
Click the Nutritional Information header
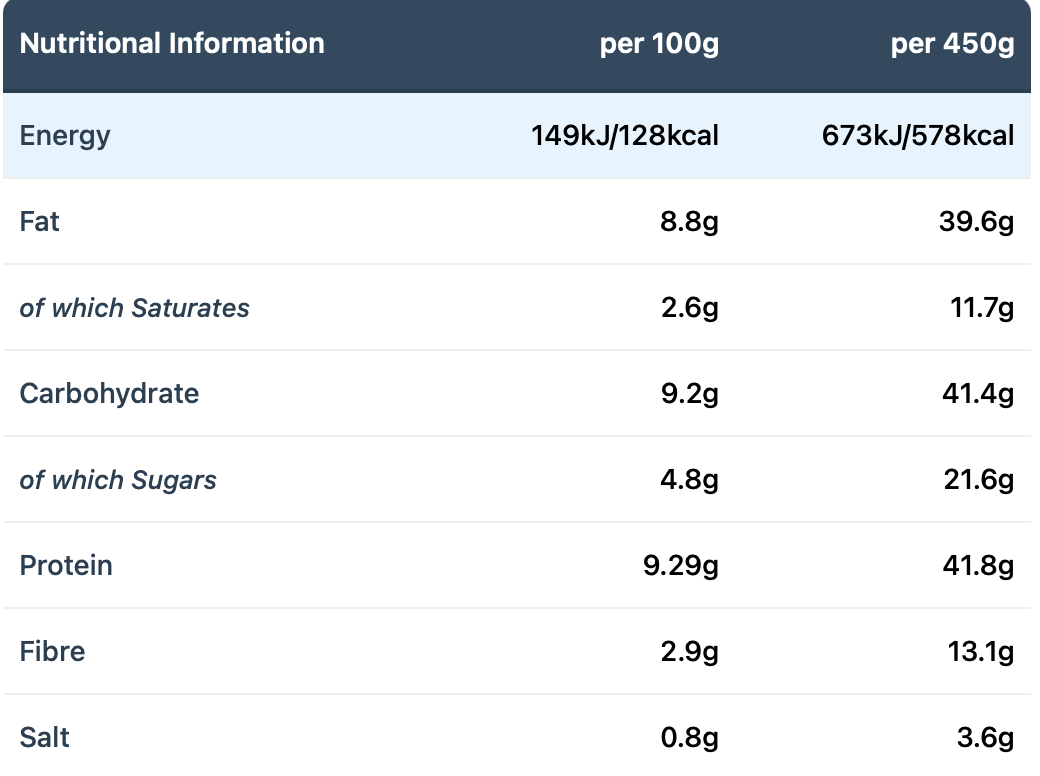tap(172, 44)
